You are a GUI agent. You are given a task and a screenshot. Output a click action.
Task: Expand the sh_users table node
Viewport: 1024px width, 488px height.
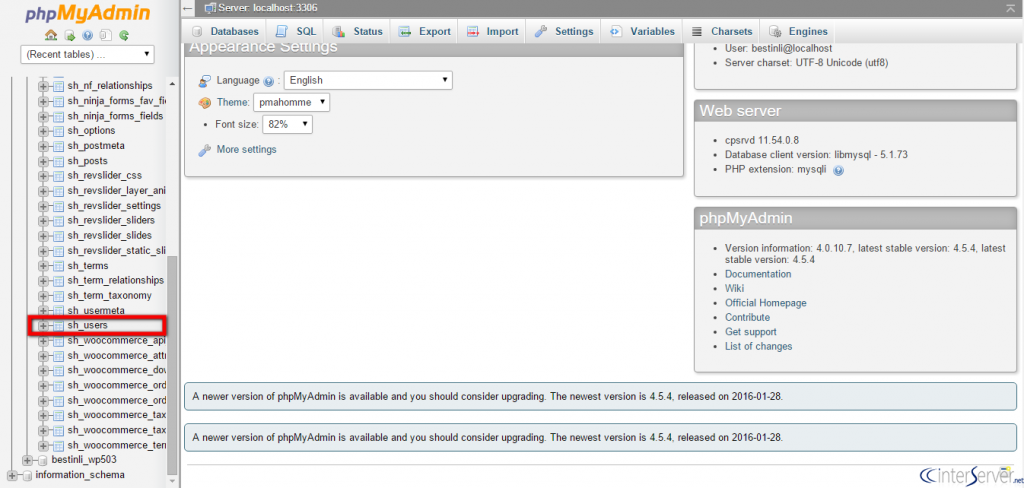click(43, 326)
